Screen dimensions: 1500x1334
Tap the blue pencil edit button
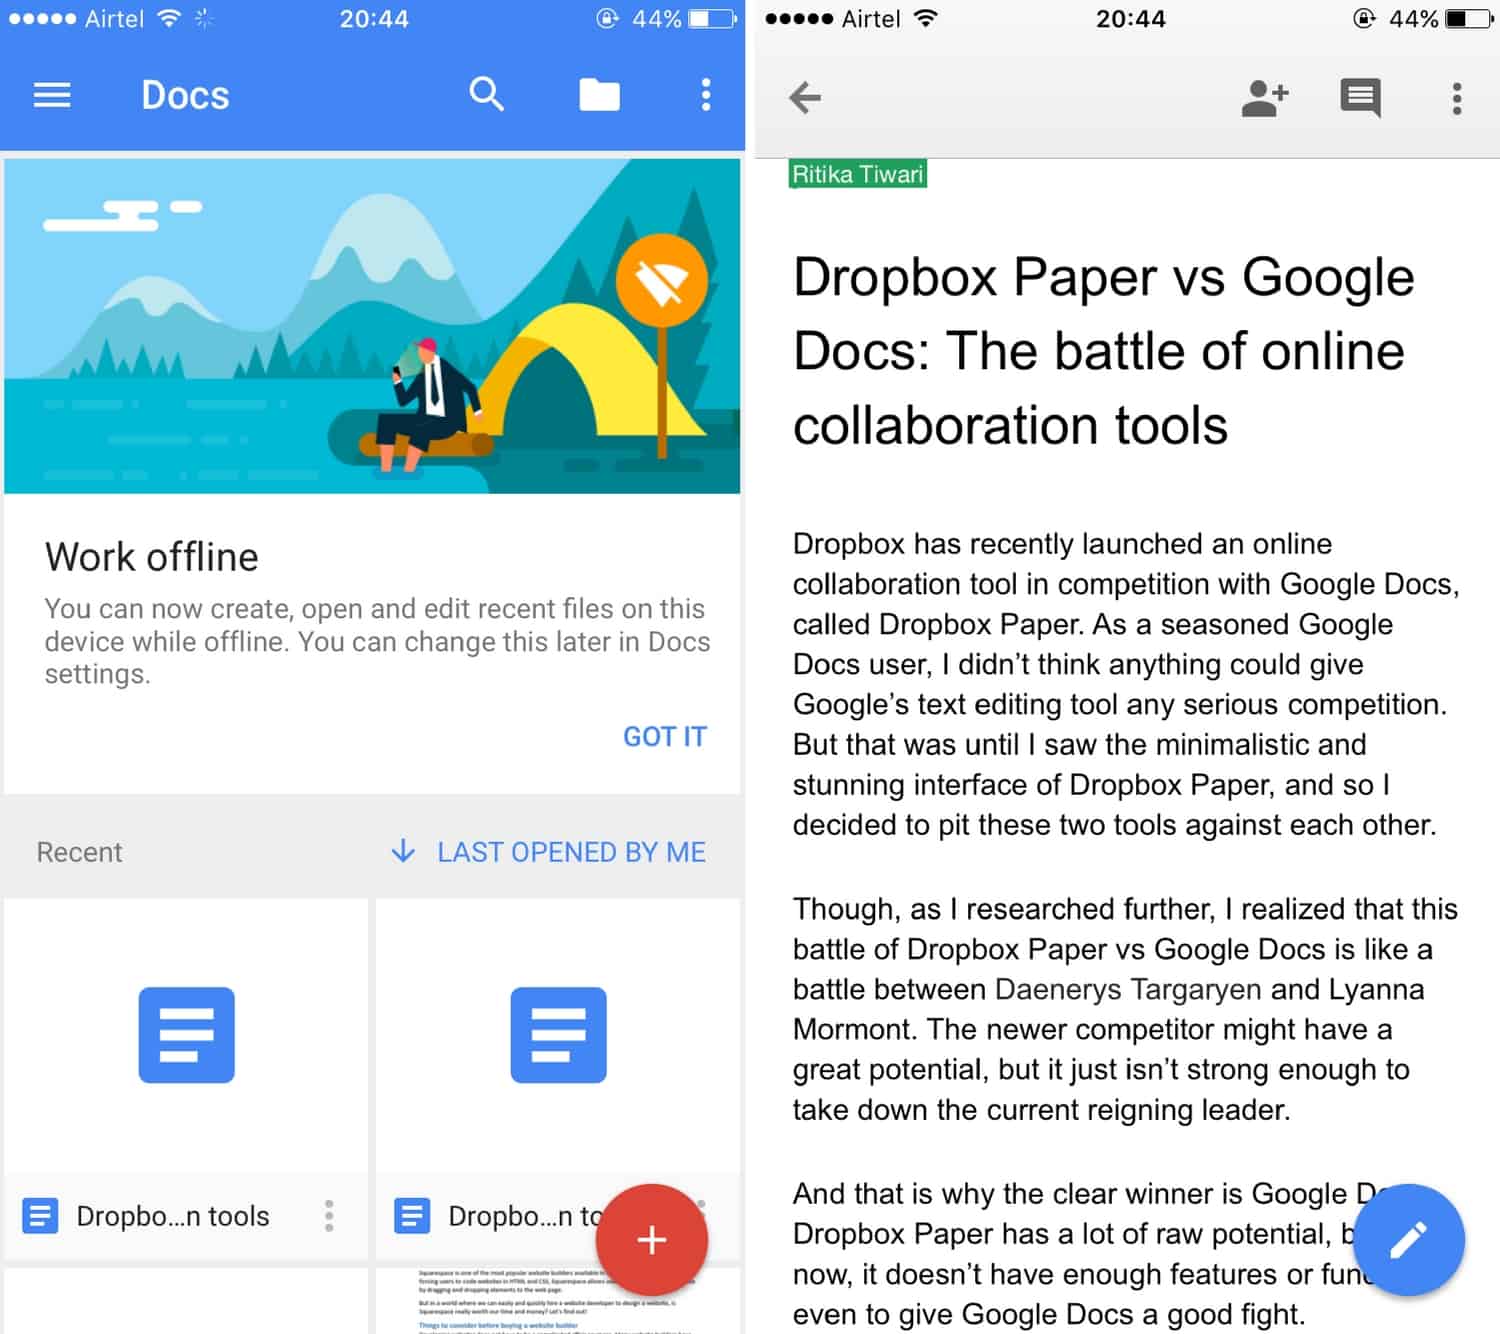[x=1409, y=1240]
